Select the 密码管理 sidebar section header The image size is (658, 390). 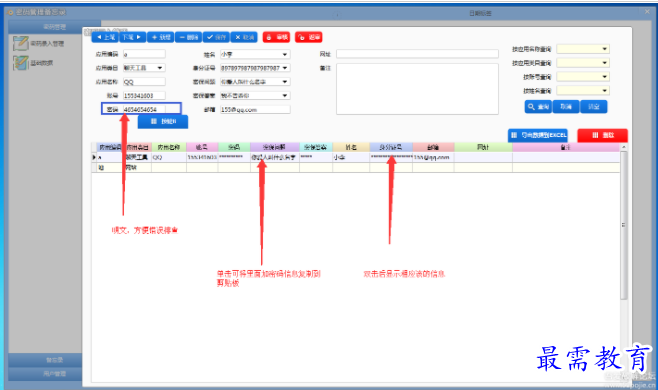[54, 27]
